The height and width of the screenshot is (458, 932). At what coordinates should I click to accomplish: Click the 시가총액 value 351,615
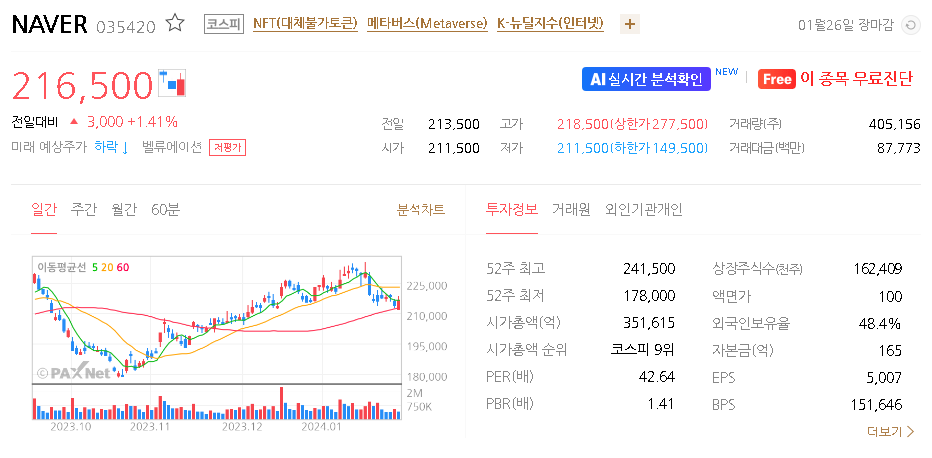click(x=649, y=323)
